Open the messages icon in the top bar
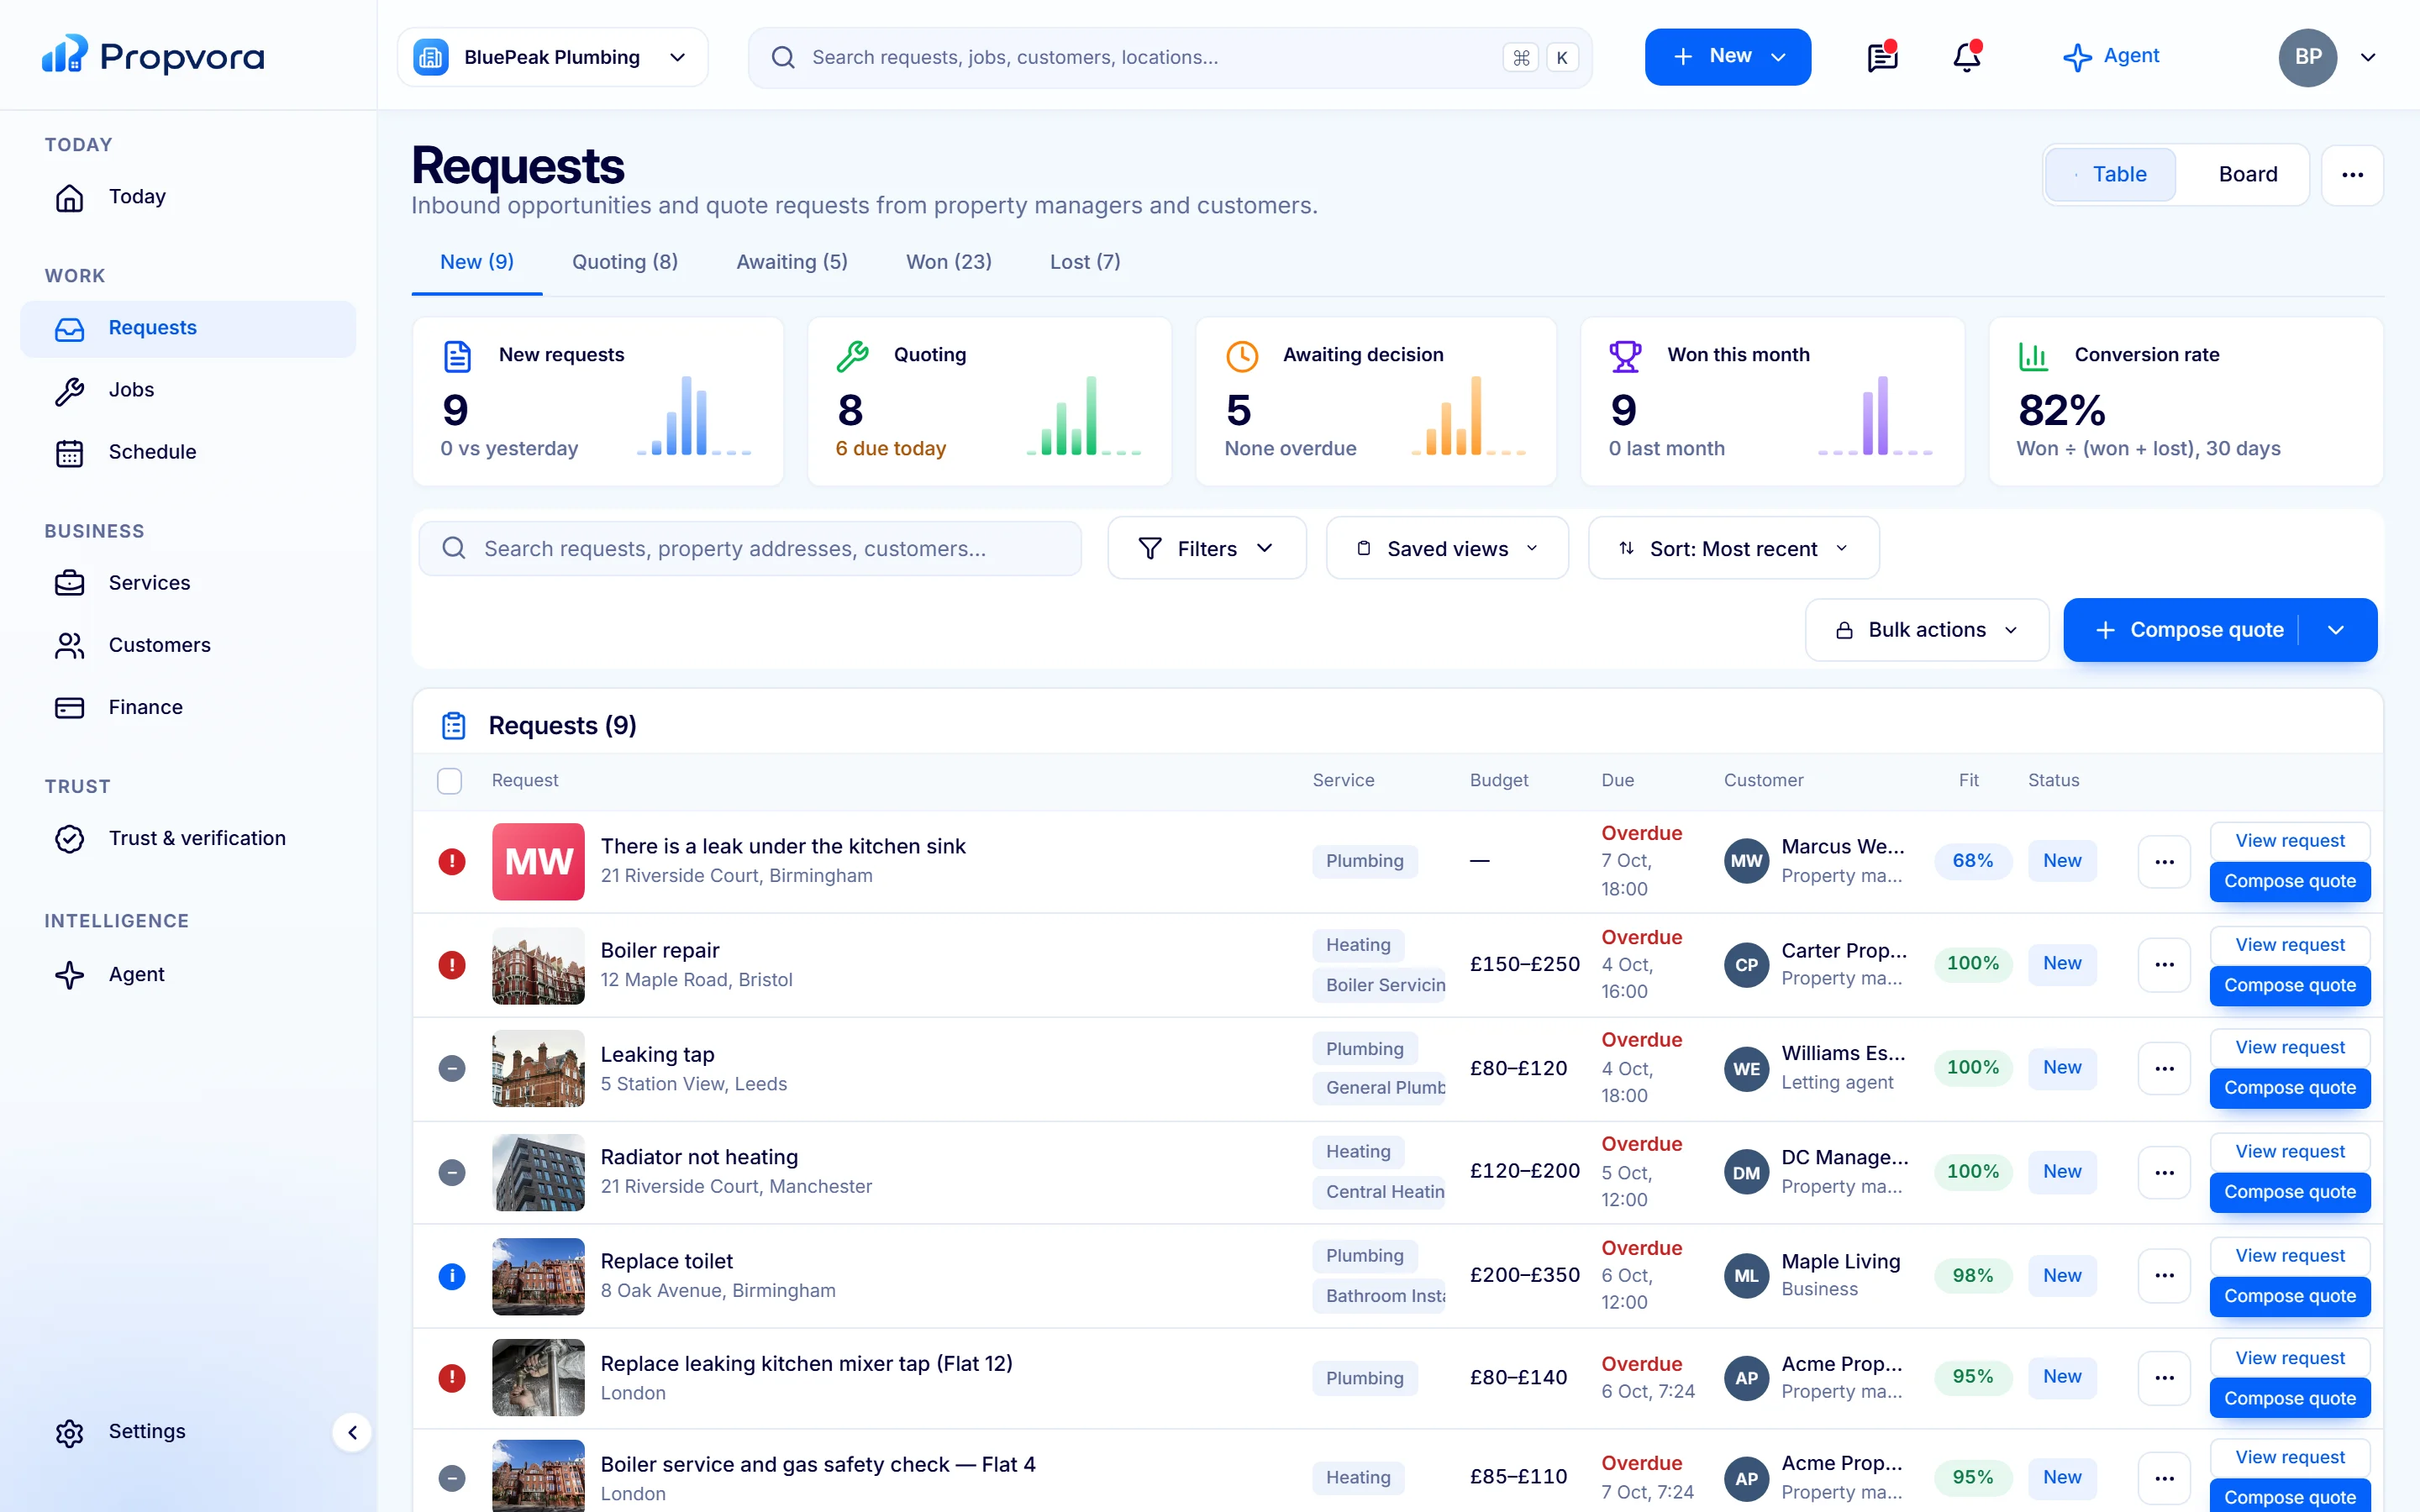Screen dimensions: 2420x1512 (1882, 57)
